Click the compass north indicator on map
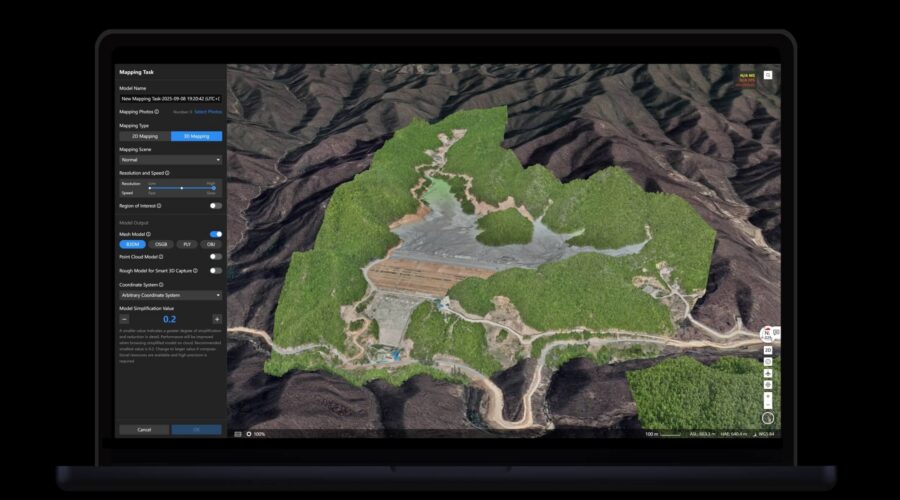This screenshot has width=900, height=500. [767, 333]
